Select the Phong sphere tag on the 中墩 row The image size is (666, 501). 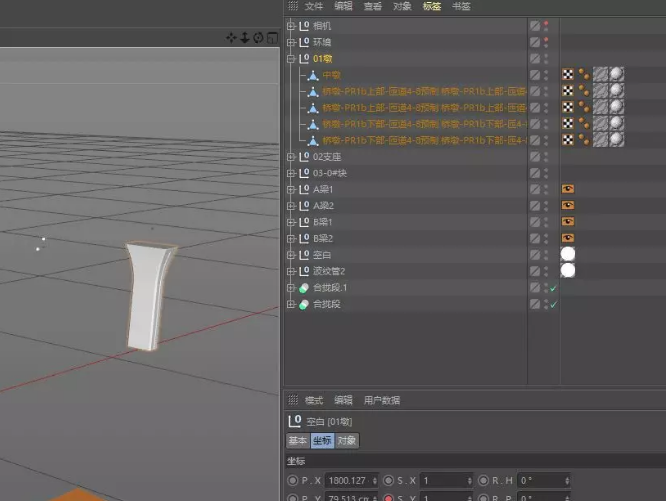click(x=617, y=74)
